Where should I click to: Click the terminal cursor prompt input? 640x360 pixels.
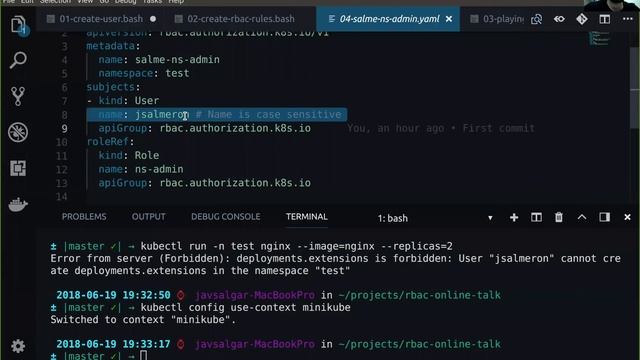pos(143,356)
